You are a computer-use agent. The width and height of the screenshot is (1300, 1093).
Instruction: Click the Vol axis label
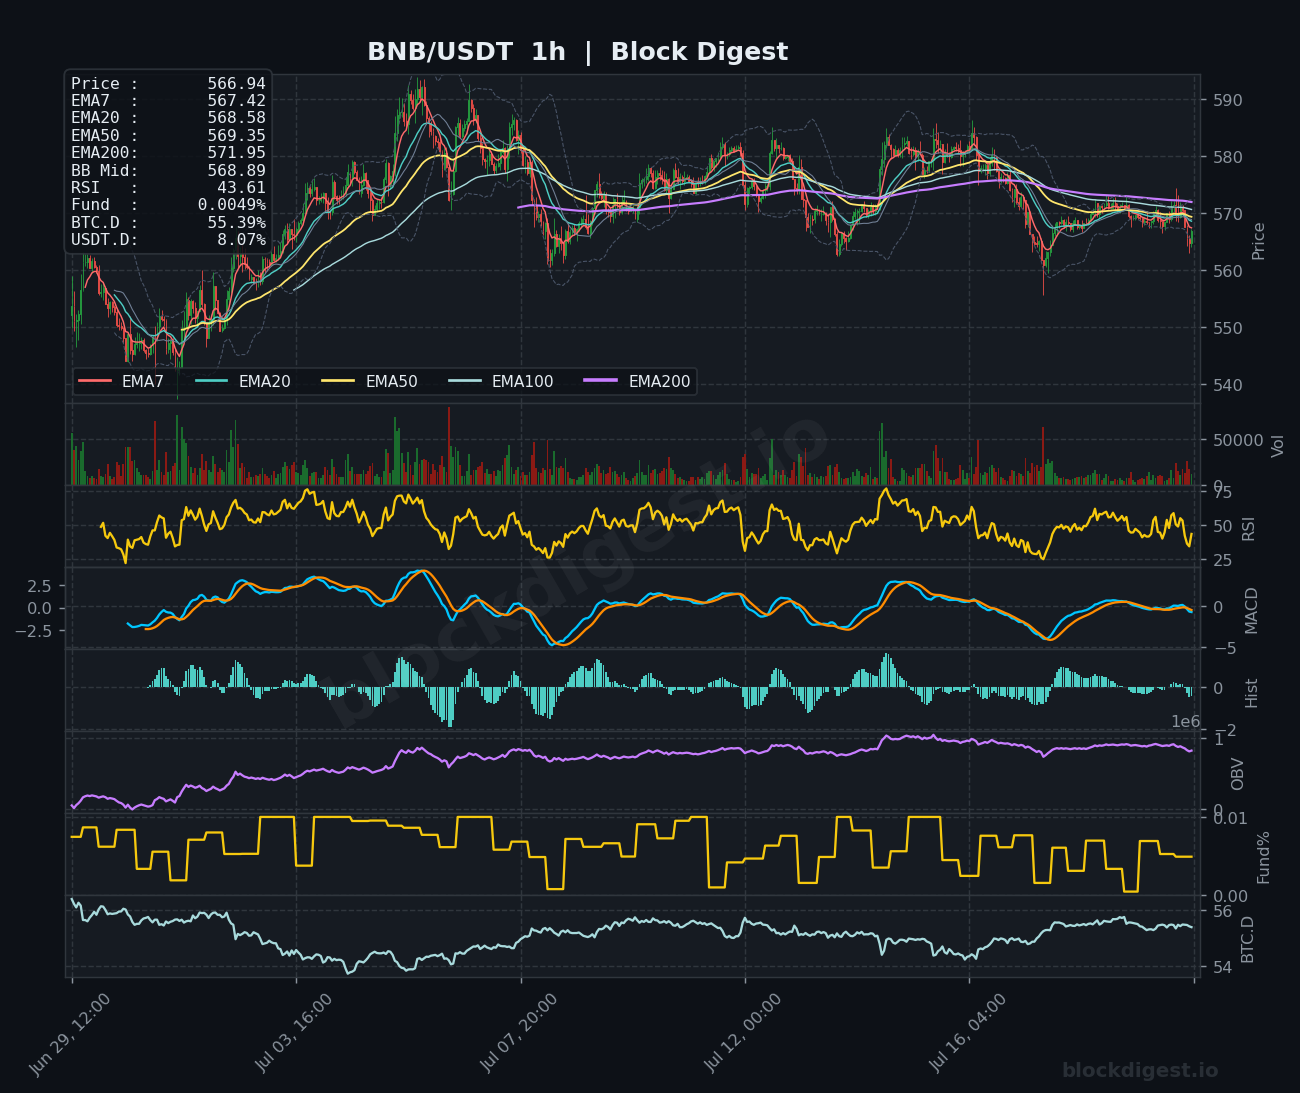pyautogui.click(x=1277, y=446)
